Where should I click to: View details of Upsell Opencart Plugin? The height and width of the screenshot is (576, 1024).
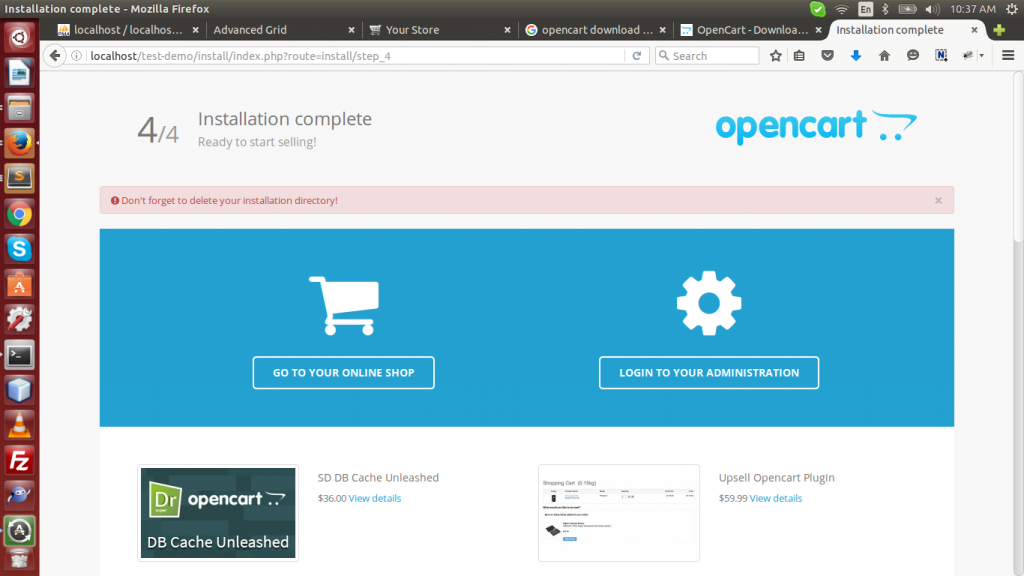776,498
